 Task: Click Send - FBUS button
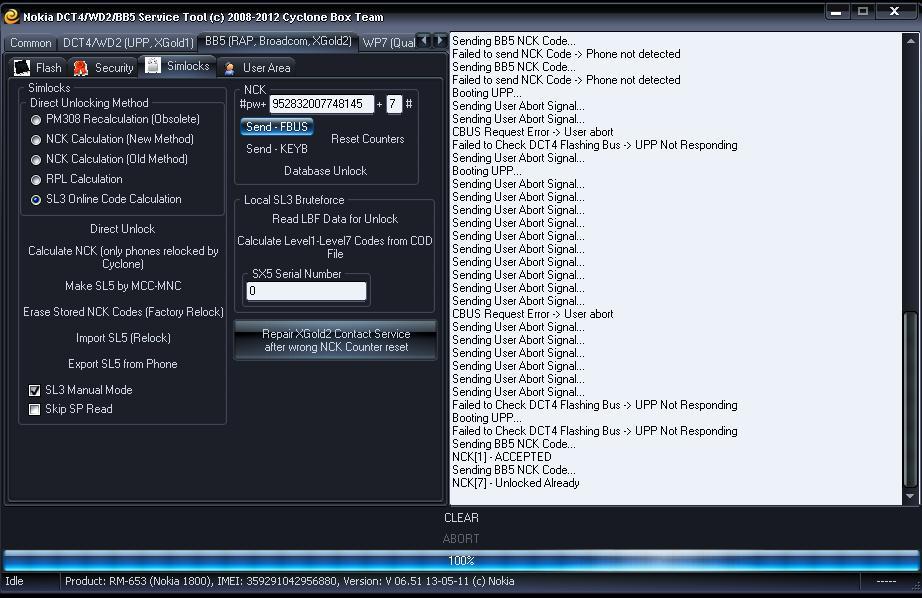tap(276, 126)
